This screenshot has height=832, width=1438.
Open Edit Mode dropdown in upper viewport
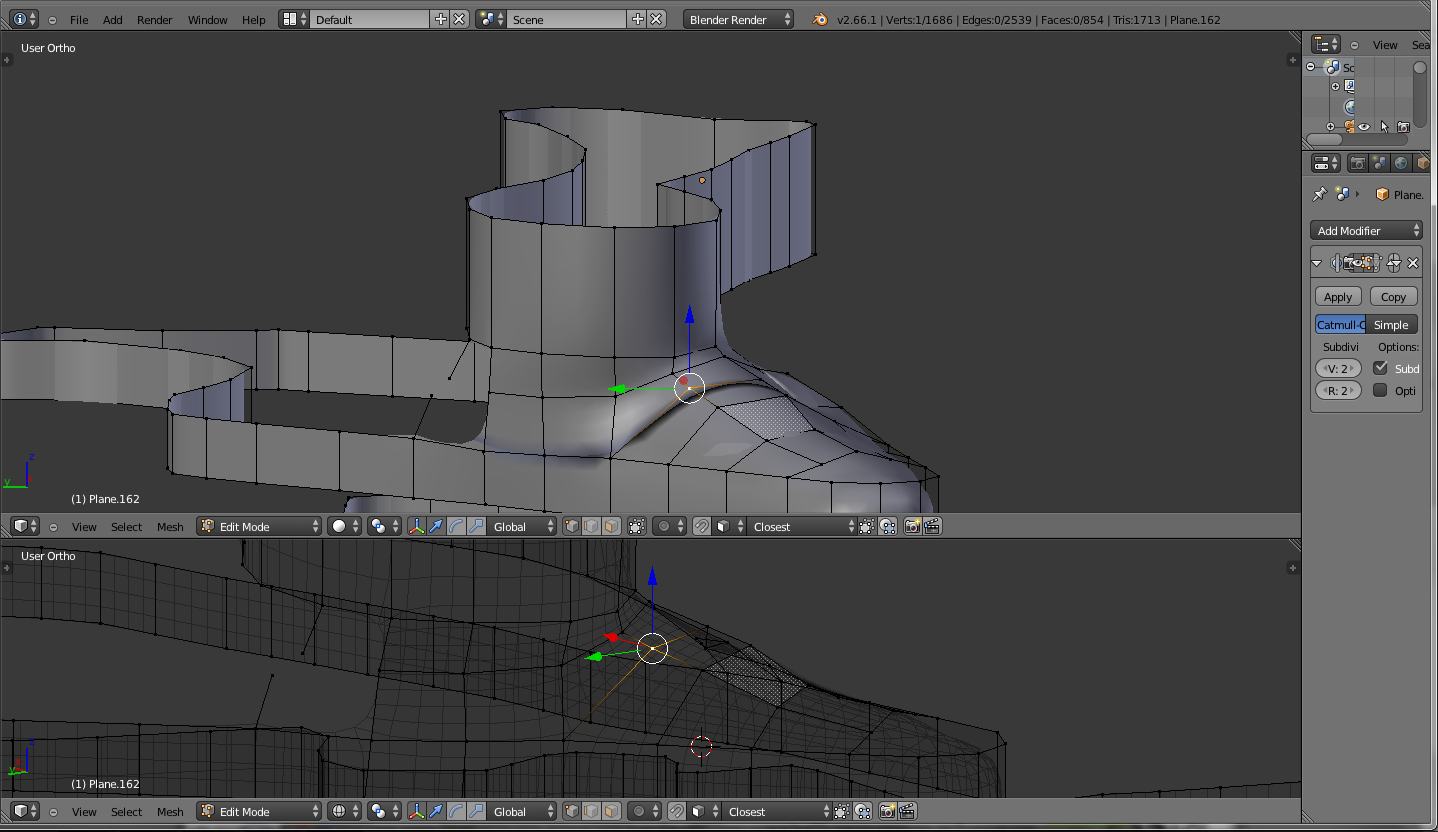(x=260, y=526)
